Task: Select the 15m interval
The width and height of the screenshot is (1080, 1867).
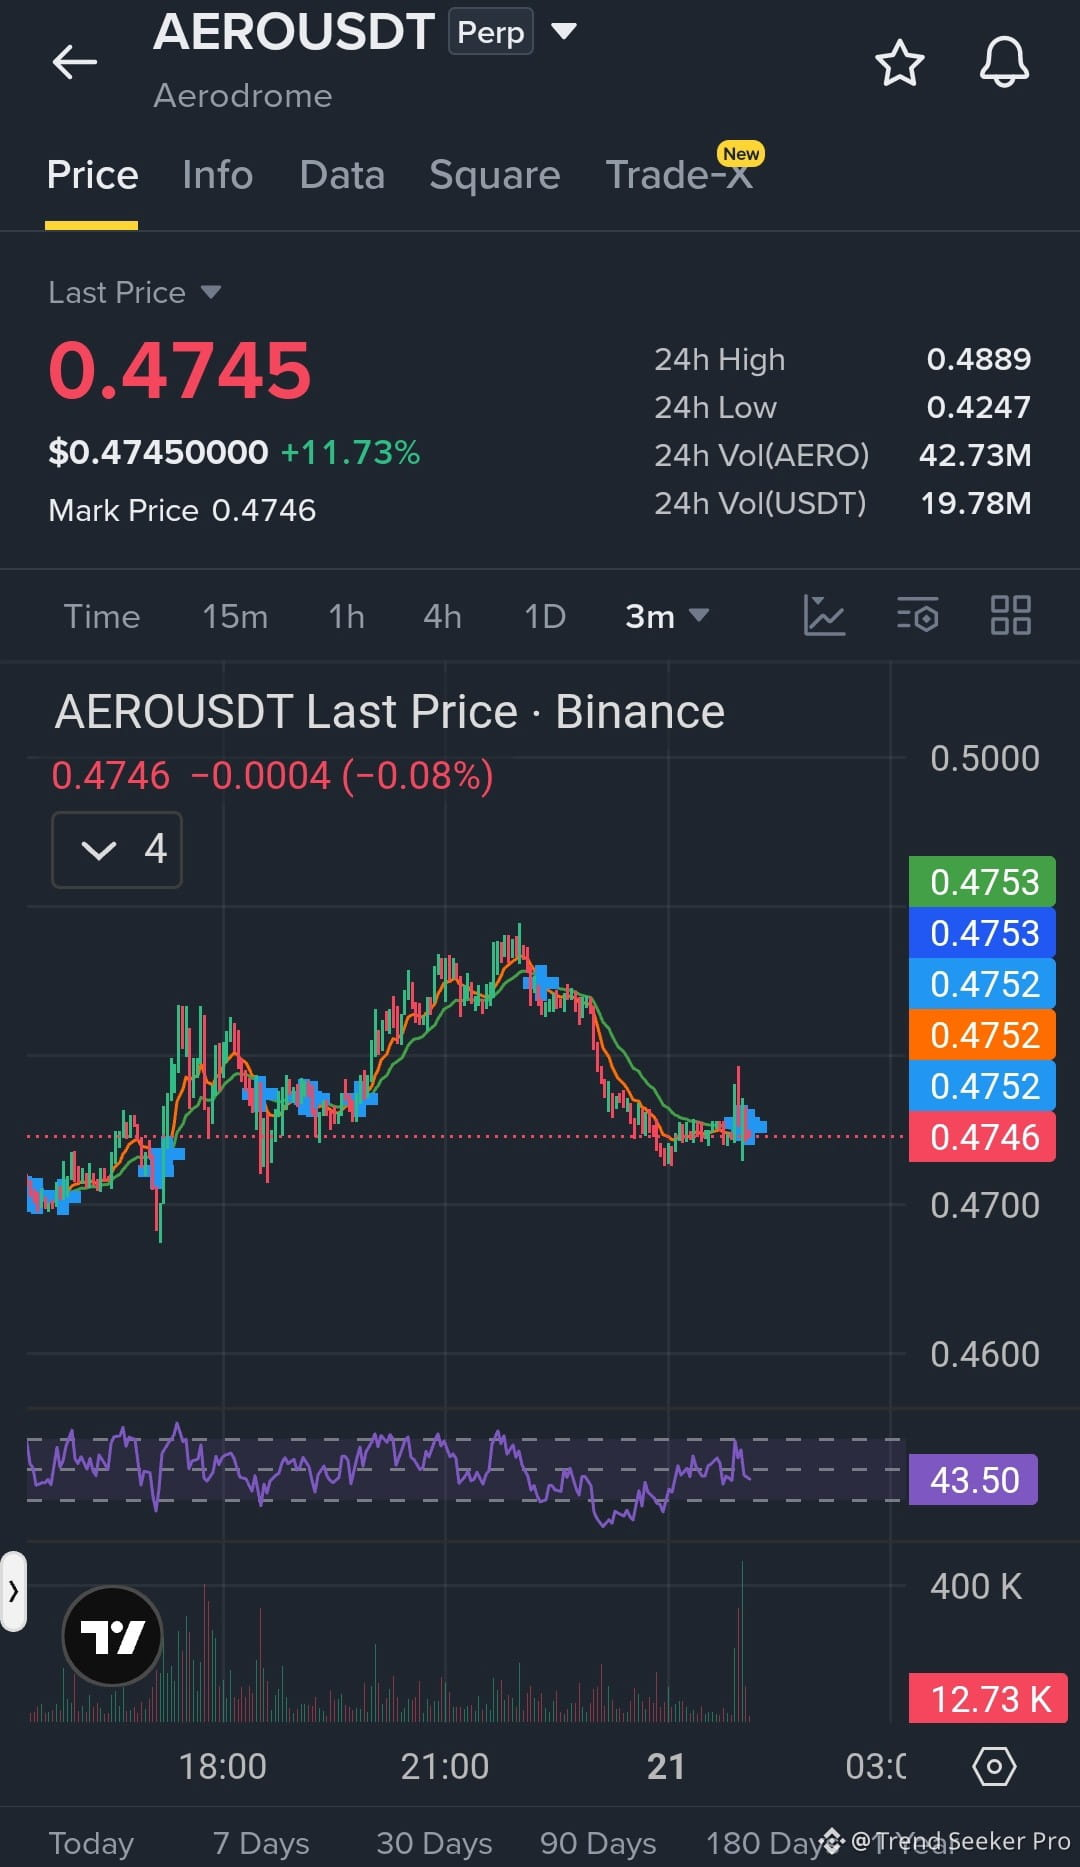Action: point(235,616)
